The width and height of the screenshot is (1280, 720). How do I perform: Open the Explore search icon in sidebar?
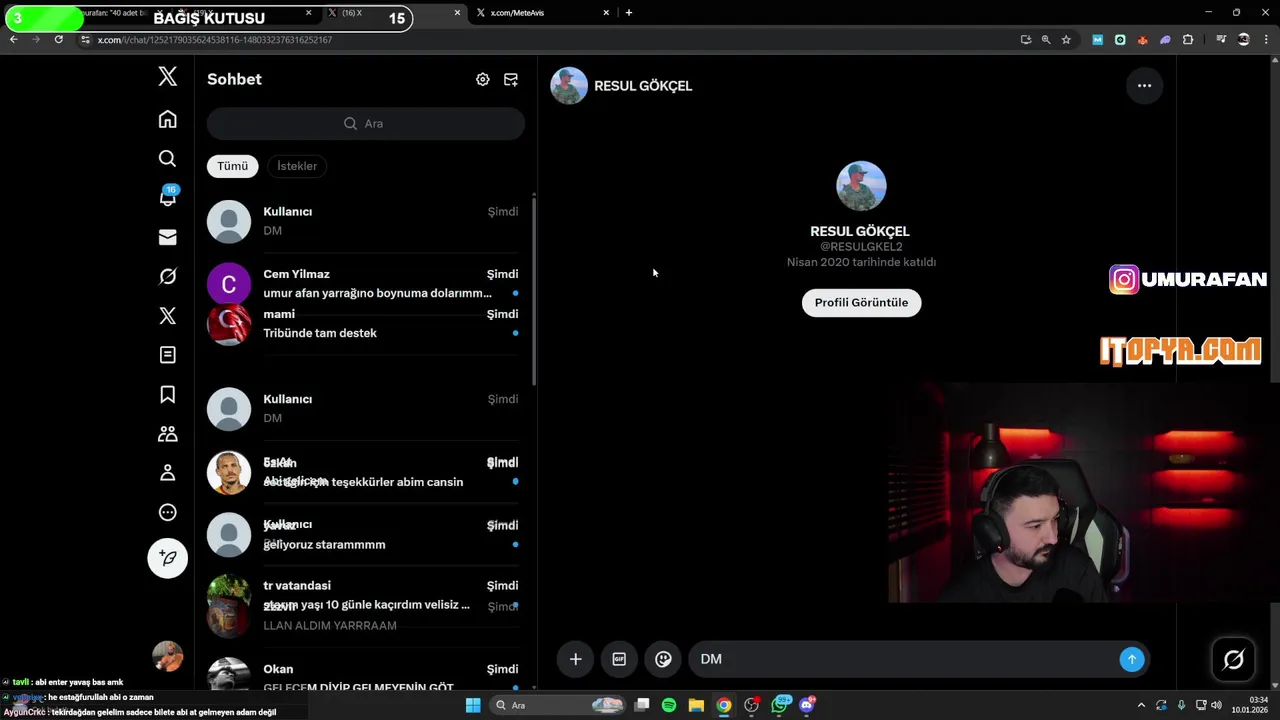click(168, 158)
